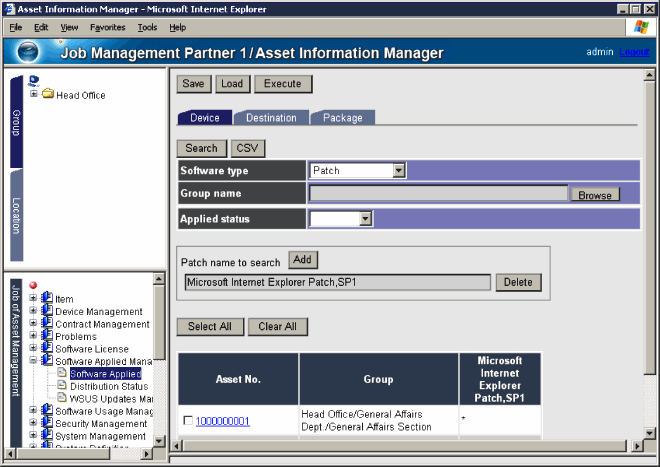Viewport: 660px width, 467px height.
Task: Click the Head Office folder icon
Action: [47, 95]
